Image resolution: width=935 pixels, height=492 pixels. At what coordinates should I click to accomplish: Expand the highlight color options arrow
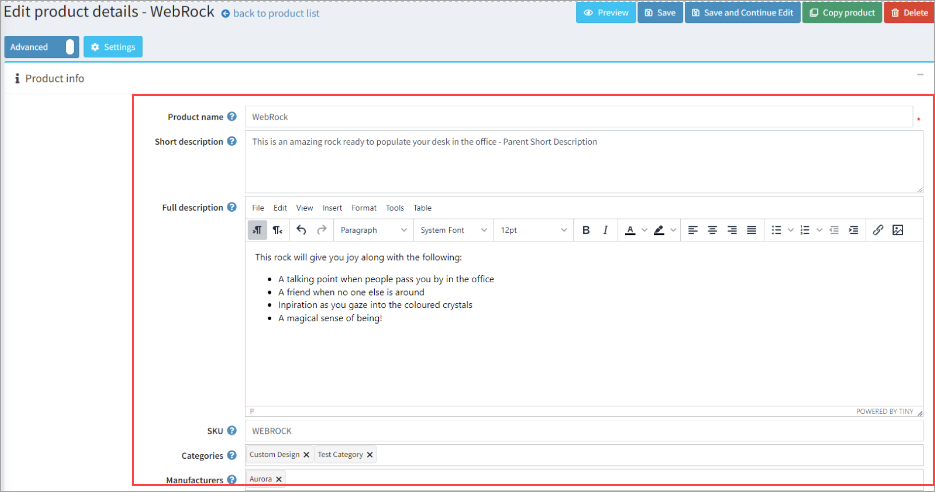673,230
